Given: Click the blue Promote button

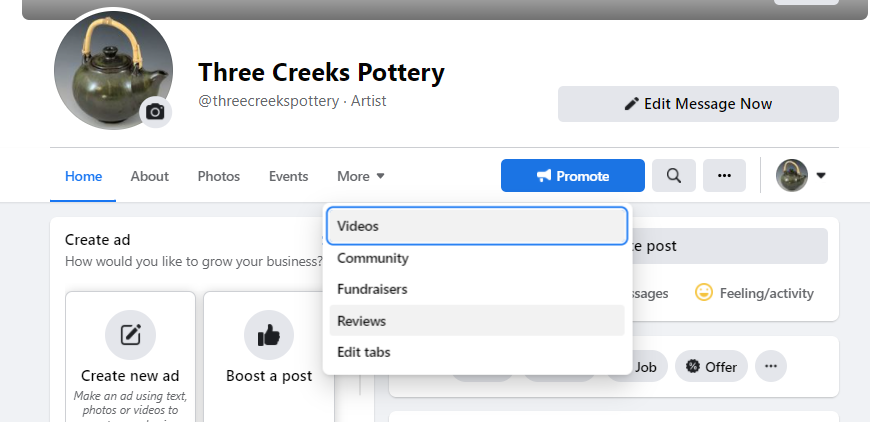Looking at the screenshot, I should pyautogui.click(x=572, y=176).
